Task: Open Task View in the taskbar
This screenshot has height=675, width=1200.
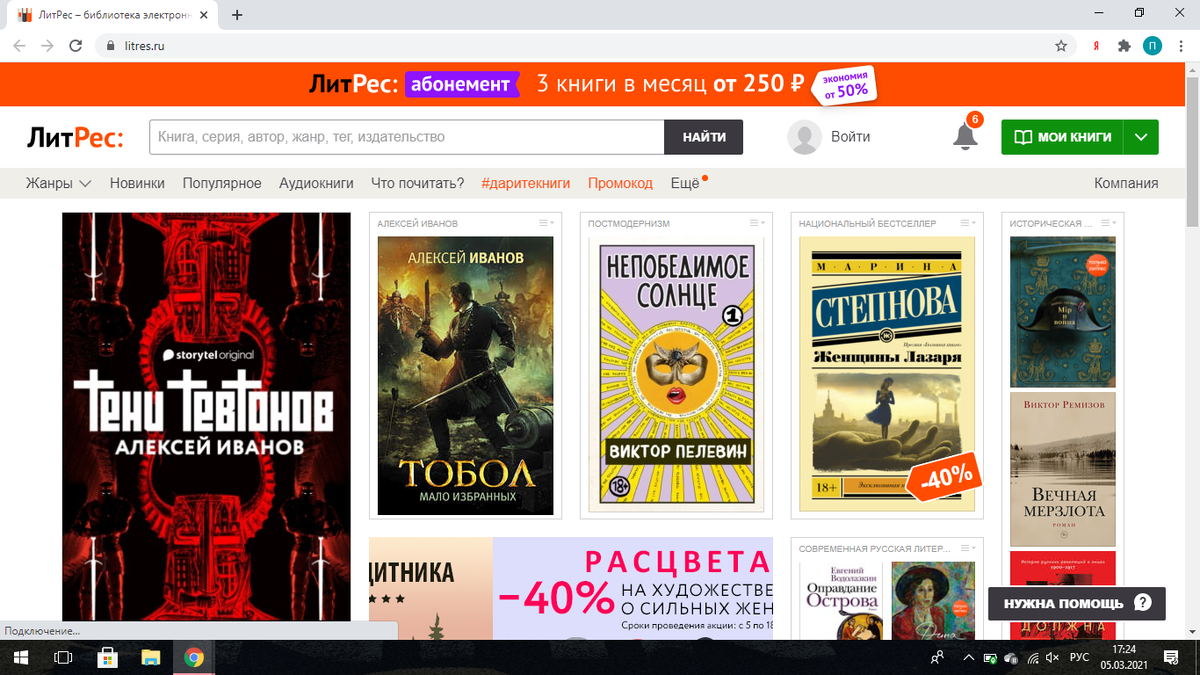Action: [x=63, y=657]
